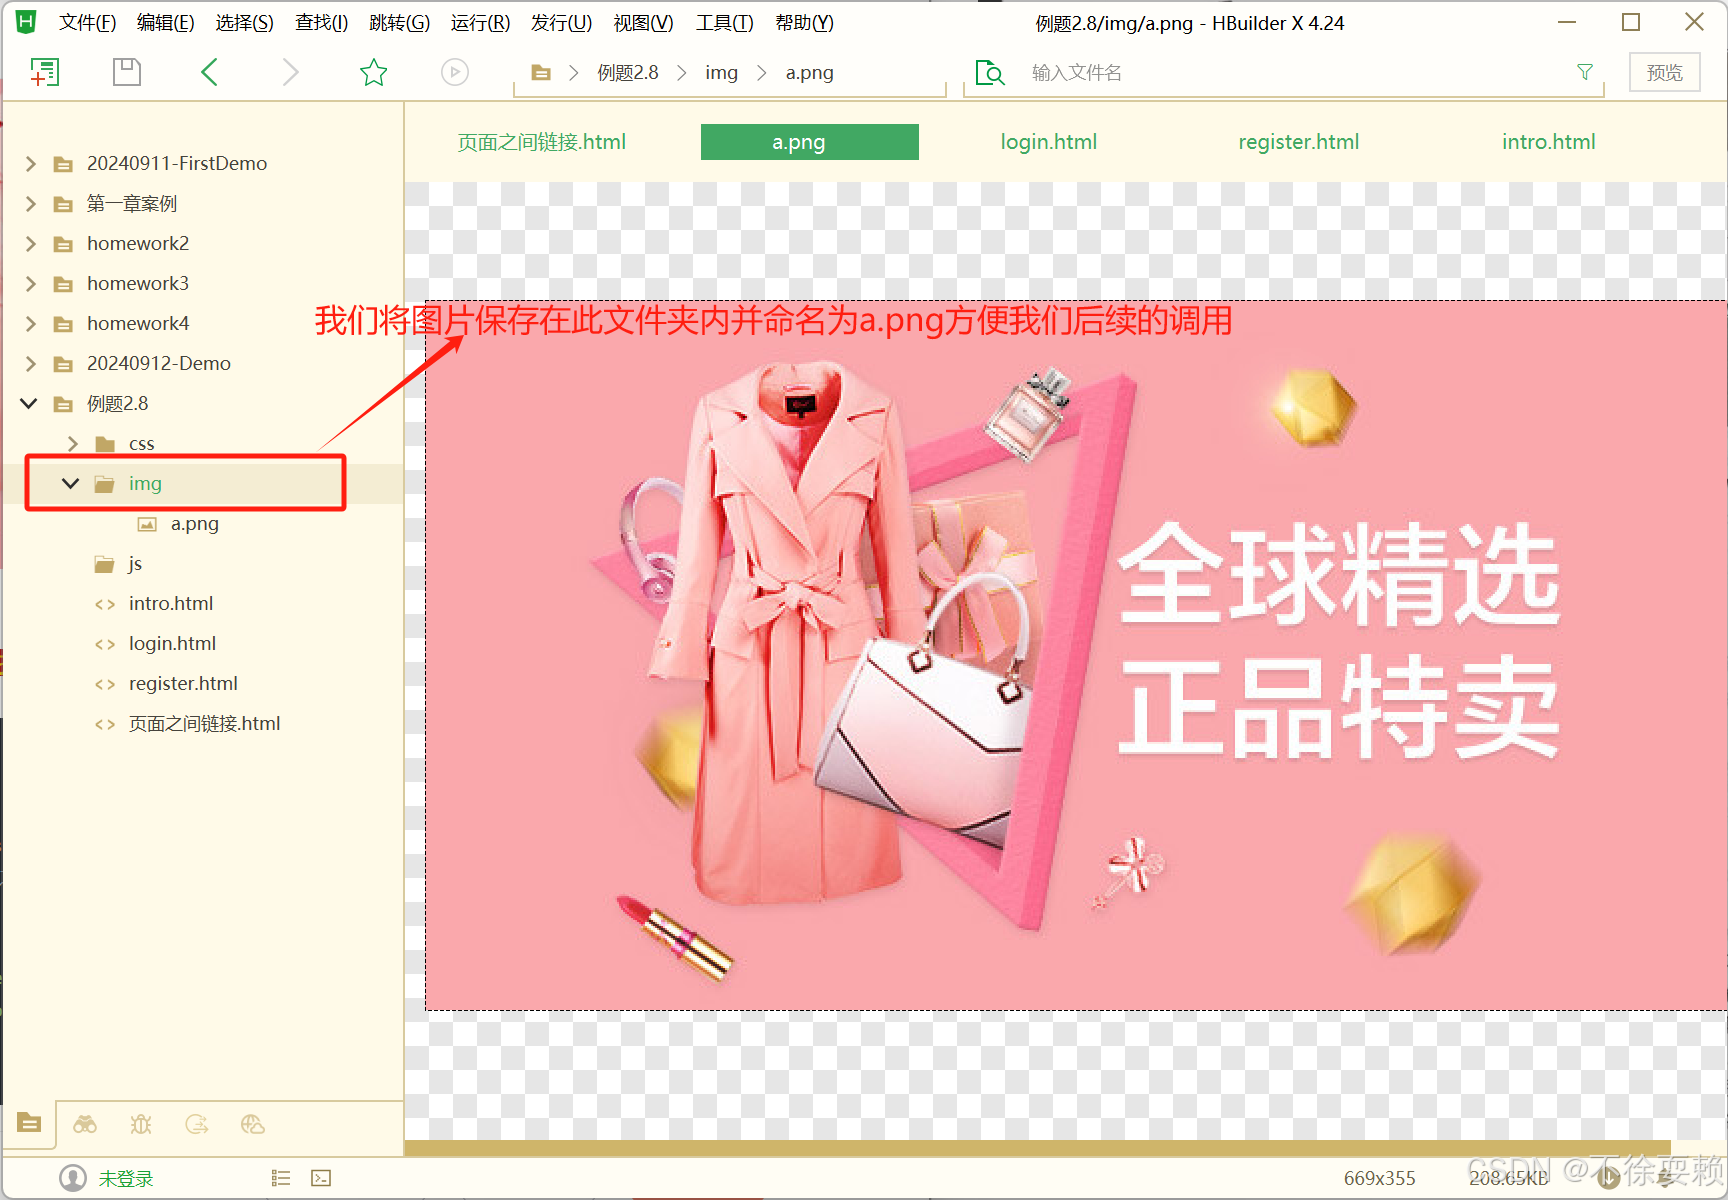This screenshot has height=1200, width=1728.
Task: Open the 运行(R) menu
Action: [480, 22]
